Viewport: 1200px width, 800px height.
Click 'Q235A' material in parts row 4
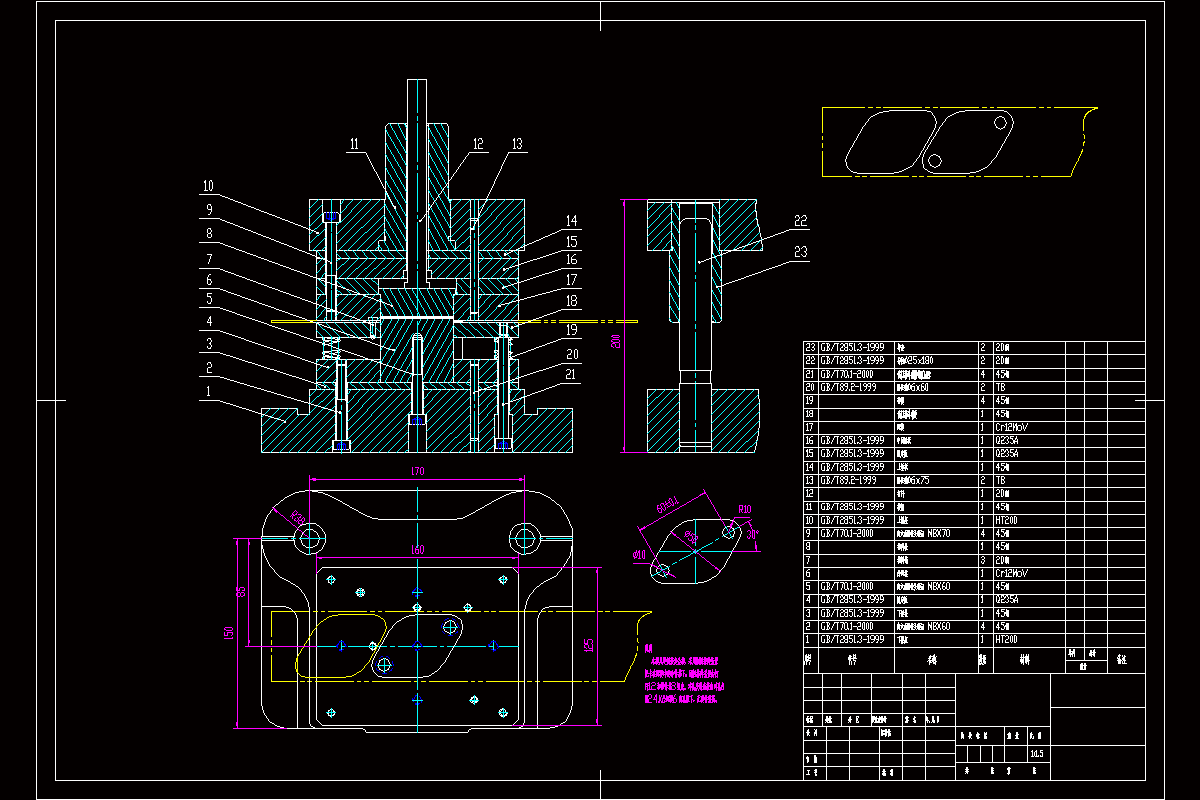click(1008, 599)
